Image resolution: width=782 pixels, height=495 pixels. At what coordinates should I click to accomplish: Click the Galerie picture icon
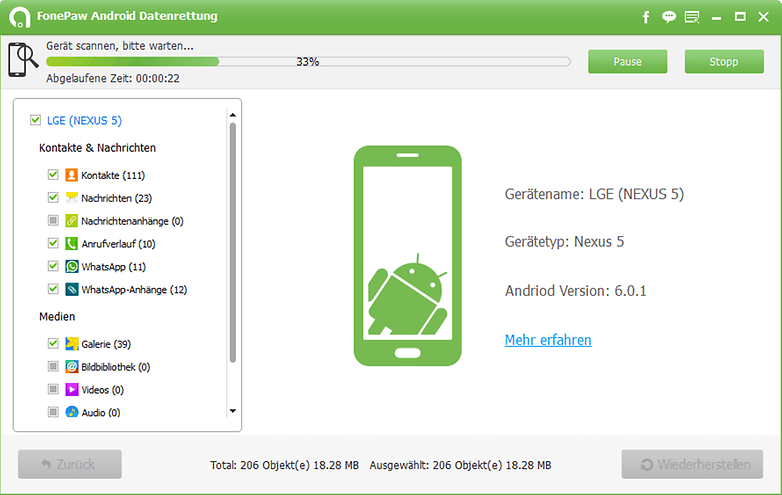[71, 344]
